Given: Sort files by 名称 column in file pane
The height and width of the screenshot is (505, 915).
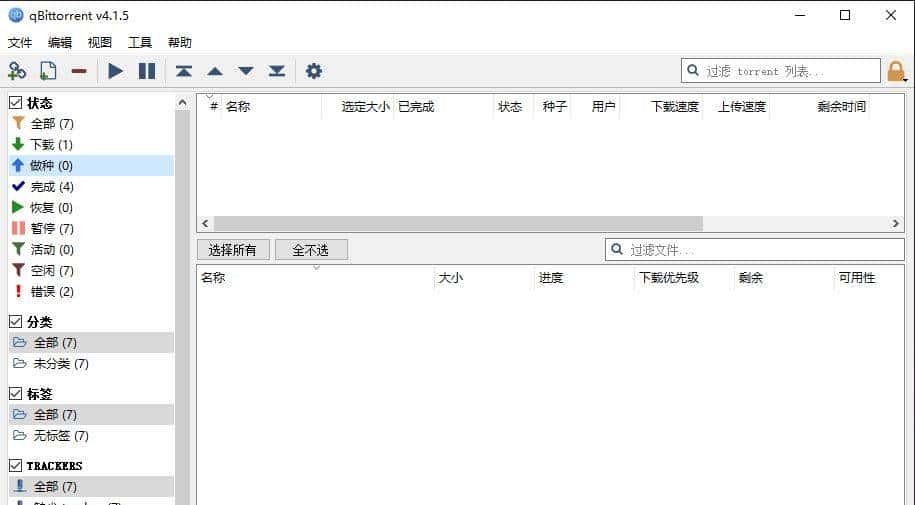Looking at the screenshot, I should point(316,278).
